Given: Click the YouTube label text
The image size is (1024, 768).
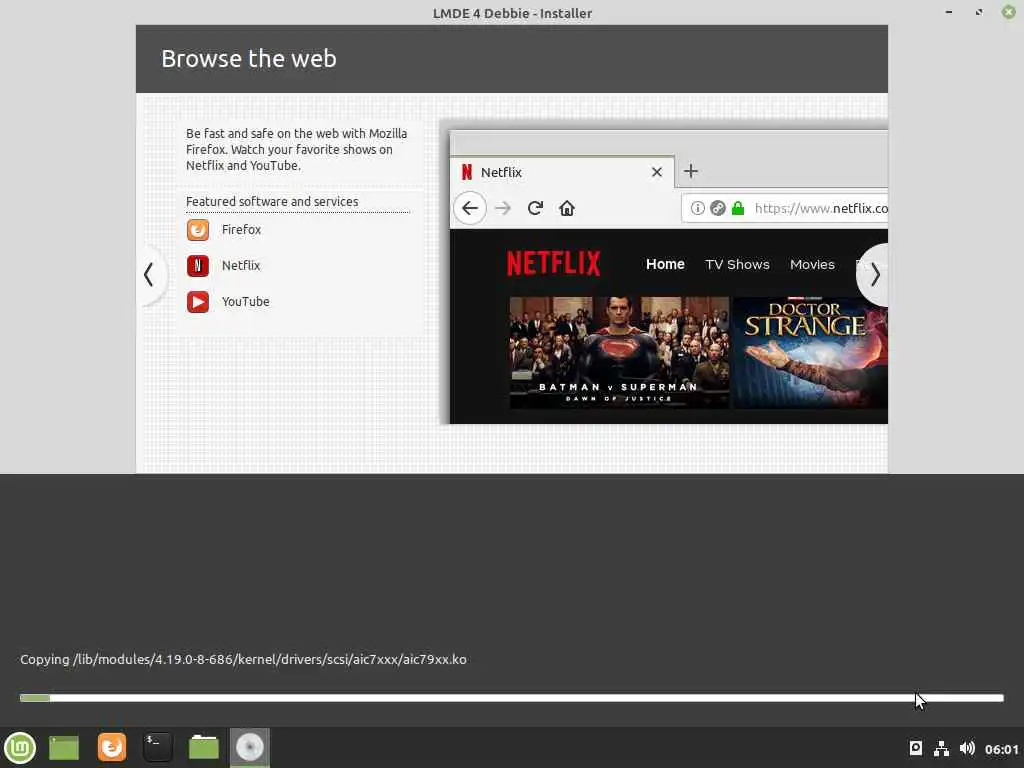Looking at the screenshot, I should pyautogui.click(x=246, y=302).
